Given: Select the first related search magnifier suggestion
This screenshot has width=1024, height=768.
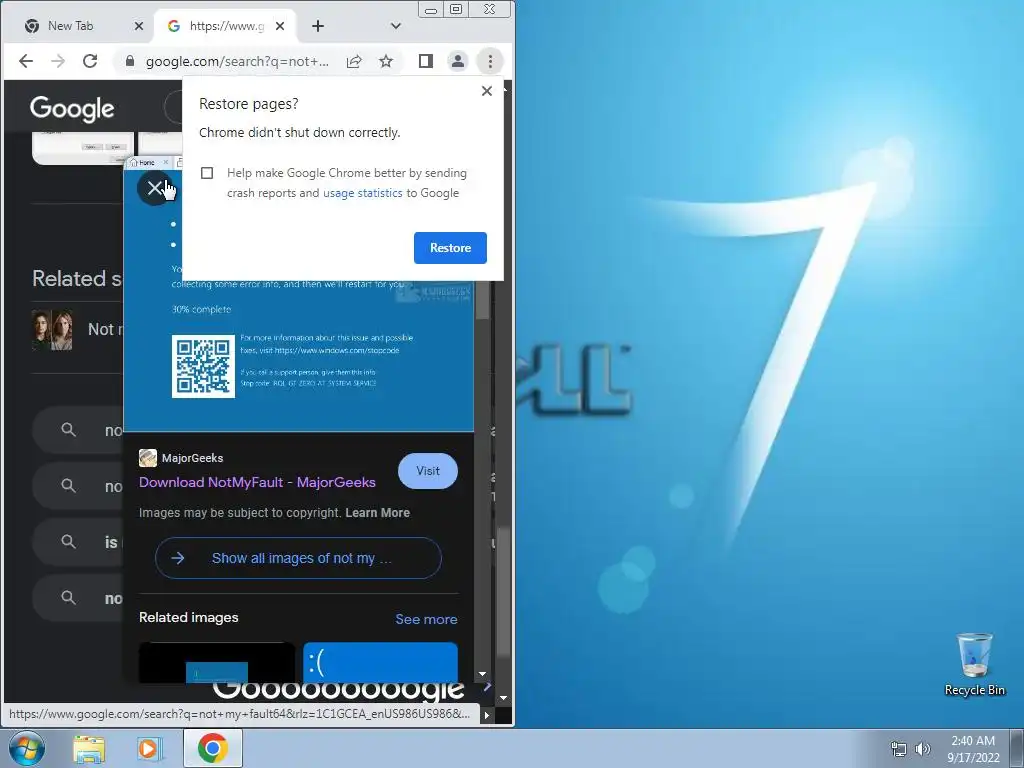Looking at the screenshot, I should [x=69, y=430].
